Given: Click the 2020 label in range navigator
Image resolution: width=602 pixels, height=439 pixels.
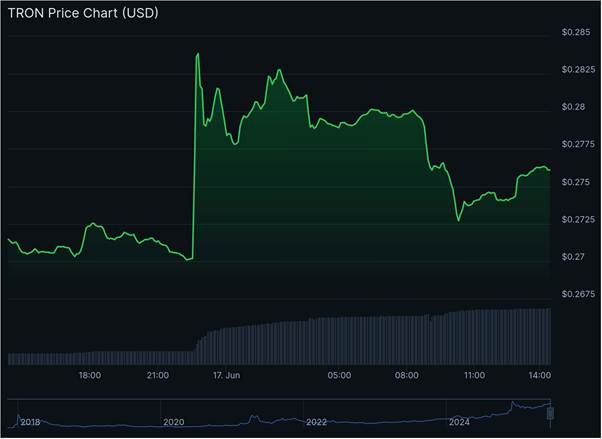Looking at the screenshot, I should click(174, 422).
